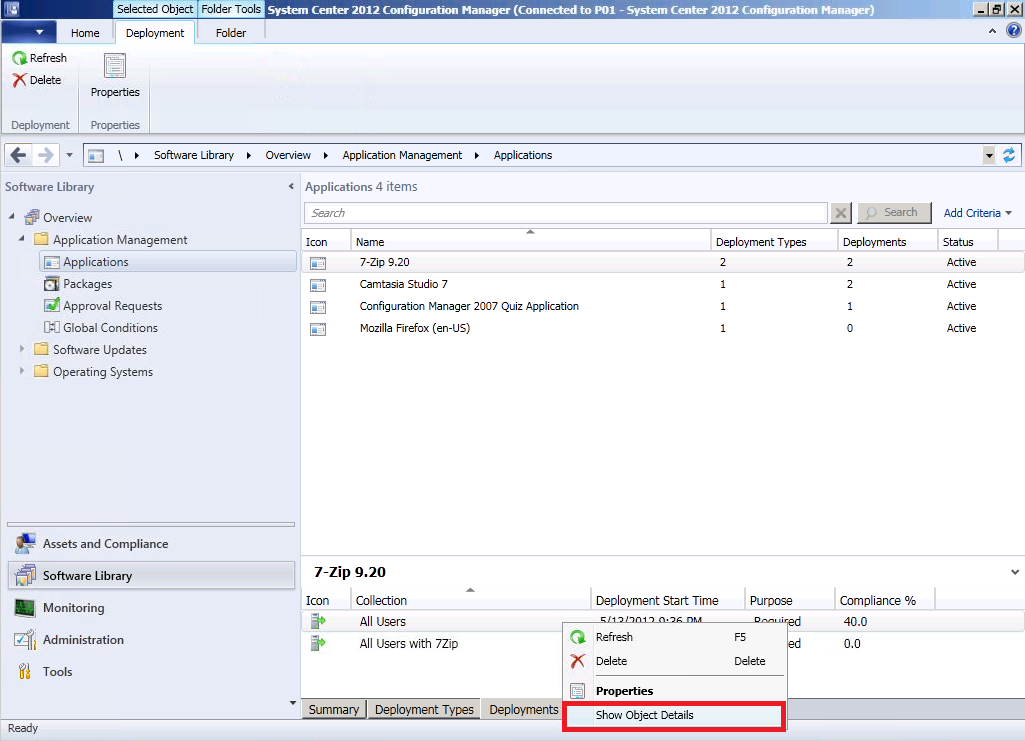Select the Quiz Application row icon

tap(318, 307)
